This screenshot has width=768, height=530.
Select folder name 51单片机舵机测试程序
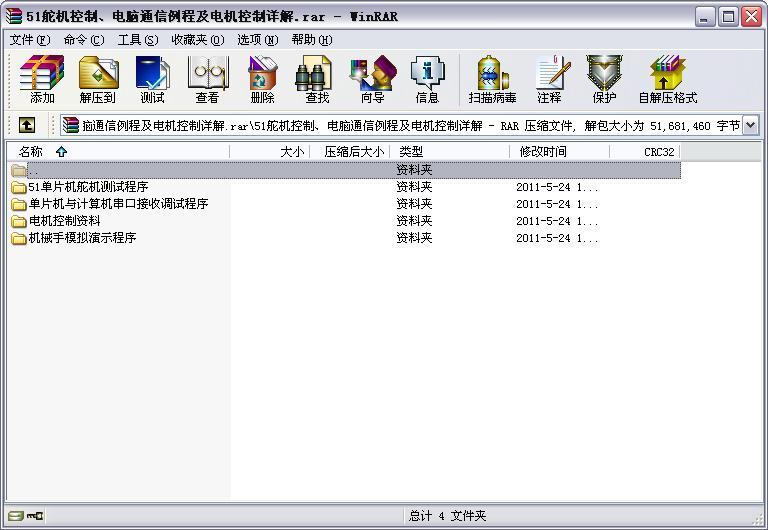tap(88, 187)
